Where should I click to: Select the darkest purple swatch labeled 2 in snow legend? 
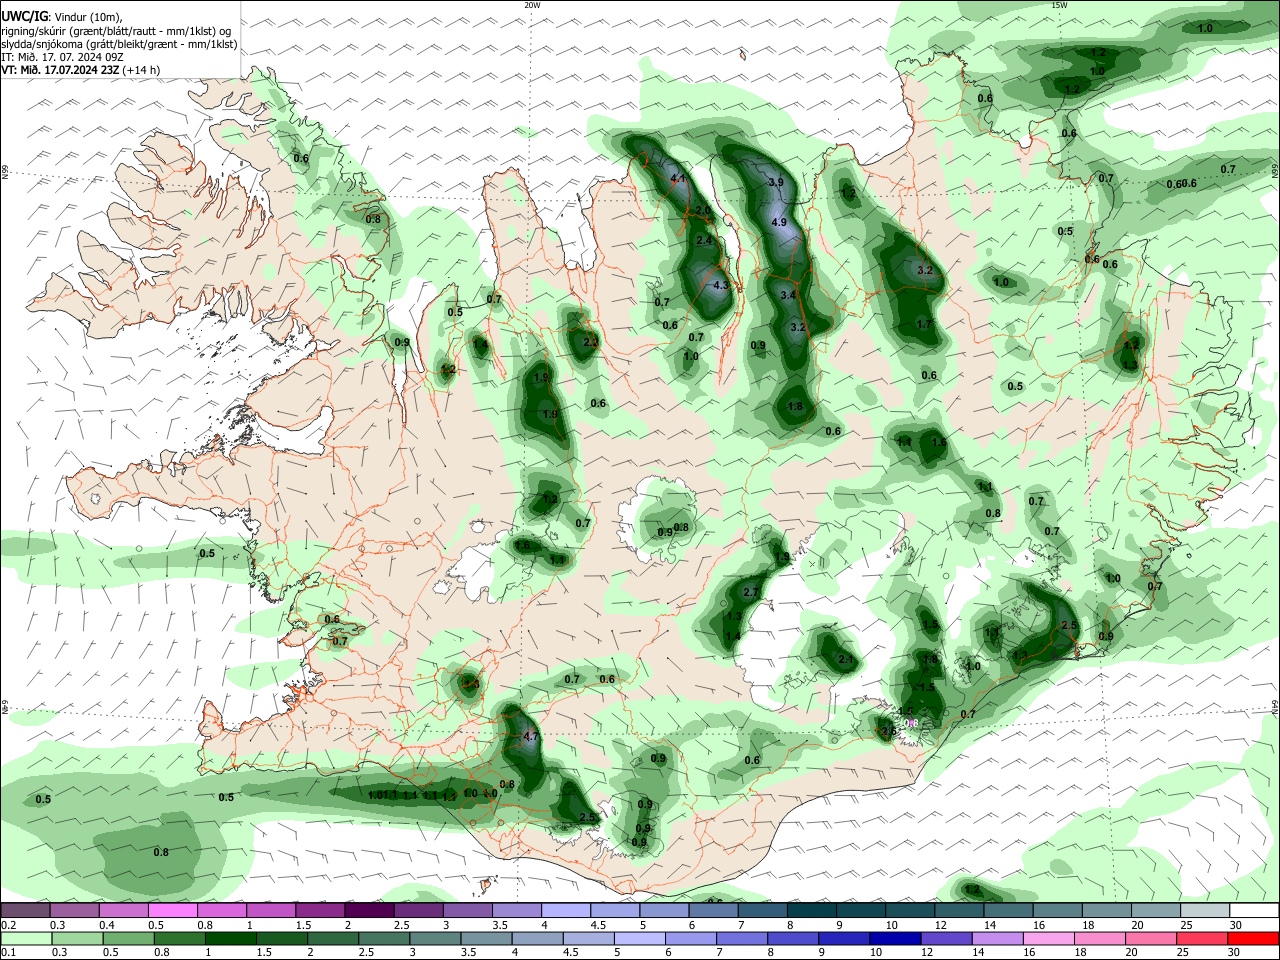(369, 910)
